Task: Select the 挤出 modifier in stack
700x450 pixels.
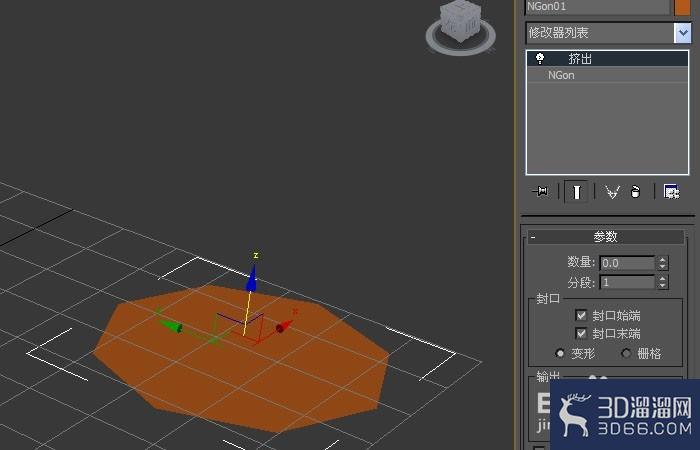Action: click(608, 58)
